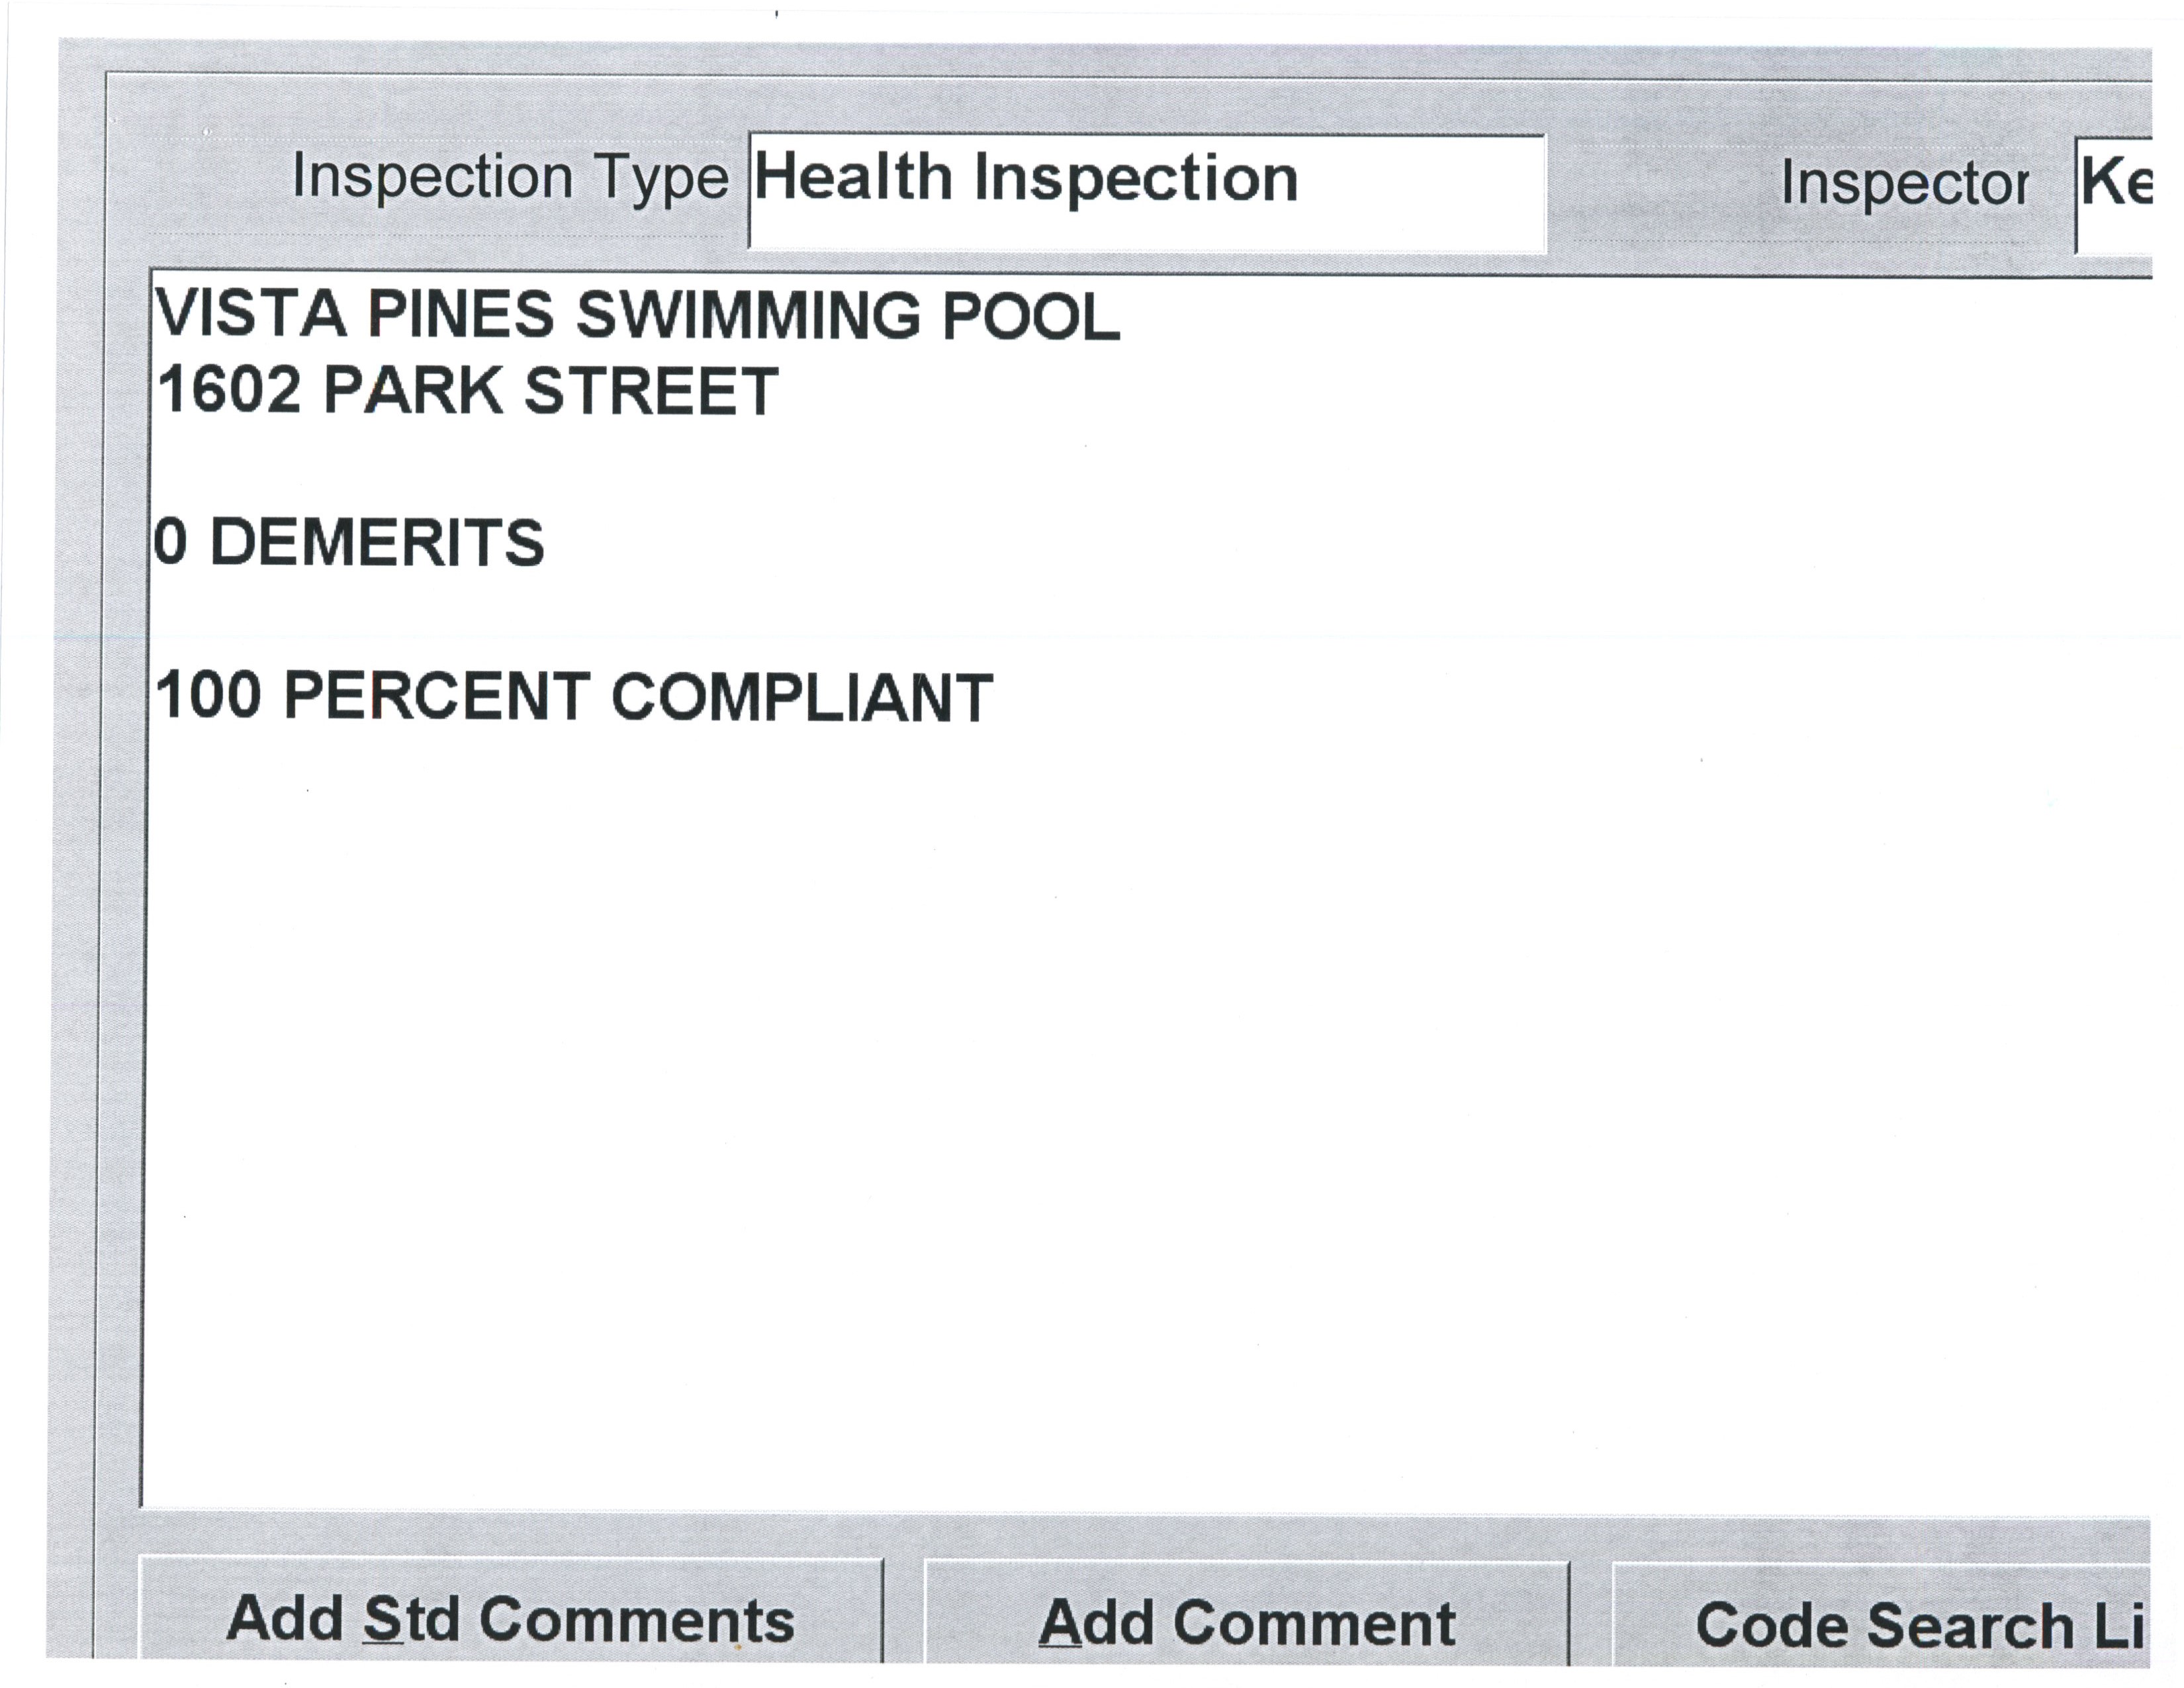The height and width of the screenshot is (1688, 2184).
Task: Click the 100 PERCENT COMPLIANT line
Action: 574,697
